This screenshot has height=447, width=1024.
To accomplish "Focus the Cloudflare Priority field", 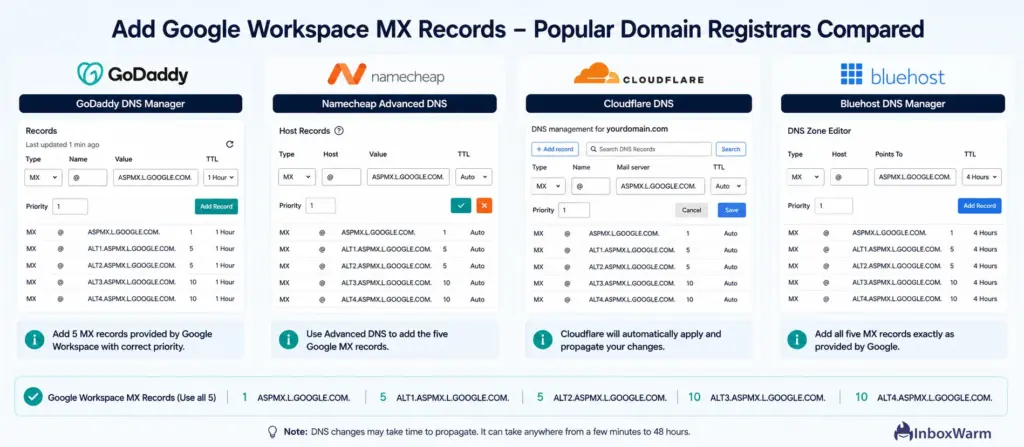I will point(573,210).
